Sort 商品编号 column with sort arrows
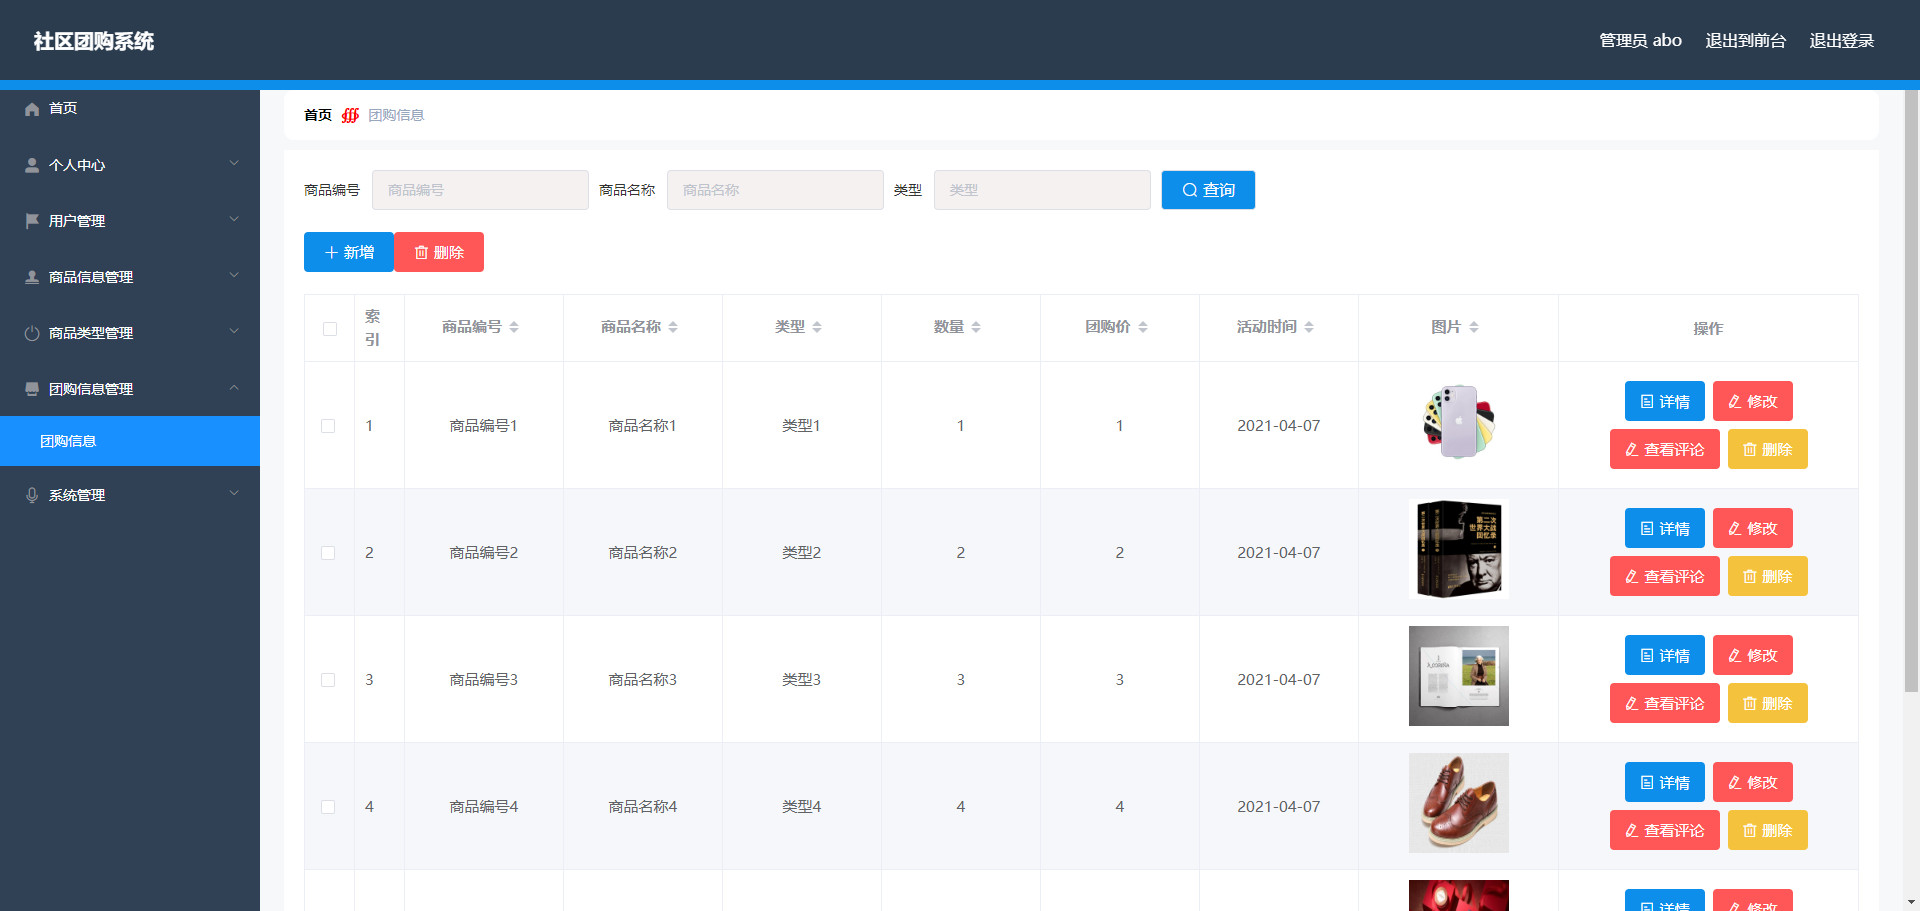1920x911 pixels. click(x=514, y=327)
